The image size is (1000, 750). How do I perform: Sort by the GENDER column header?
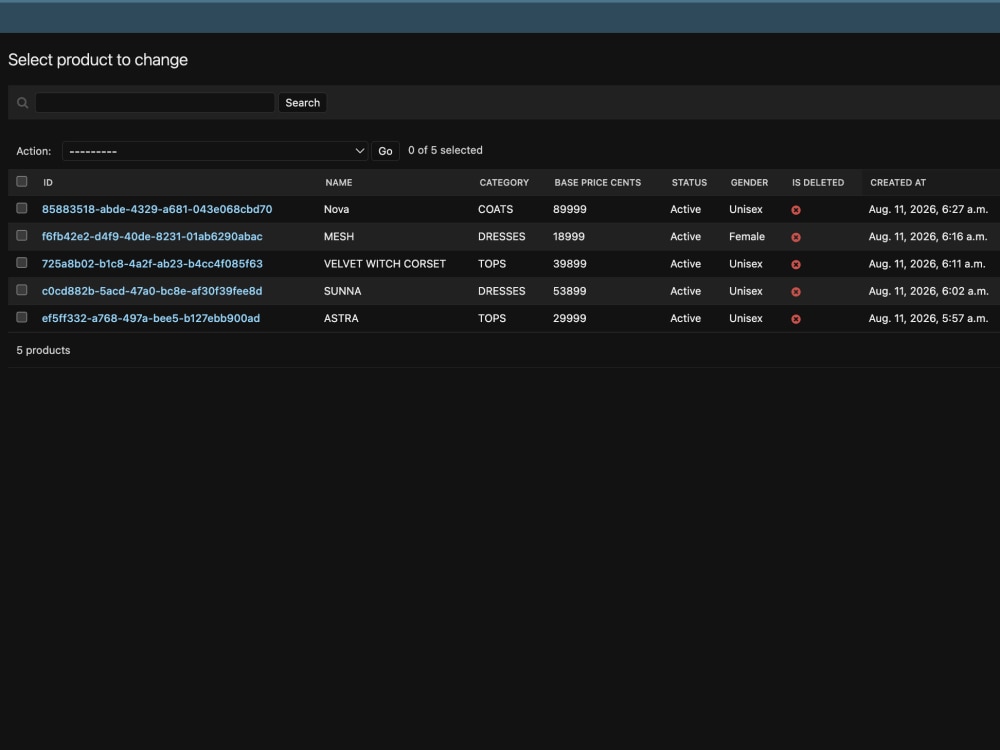pyautogui.click(x=749, y=182)
